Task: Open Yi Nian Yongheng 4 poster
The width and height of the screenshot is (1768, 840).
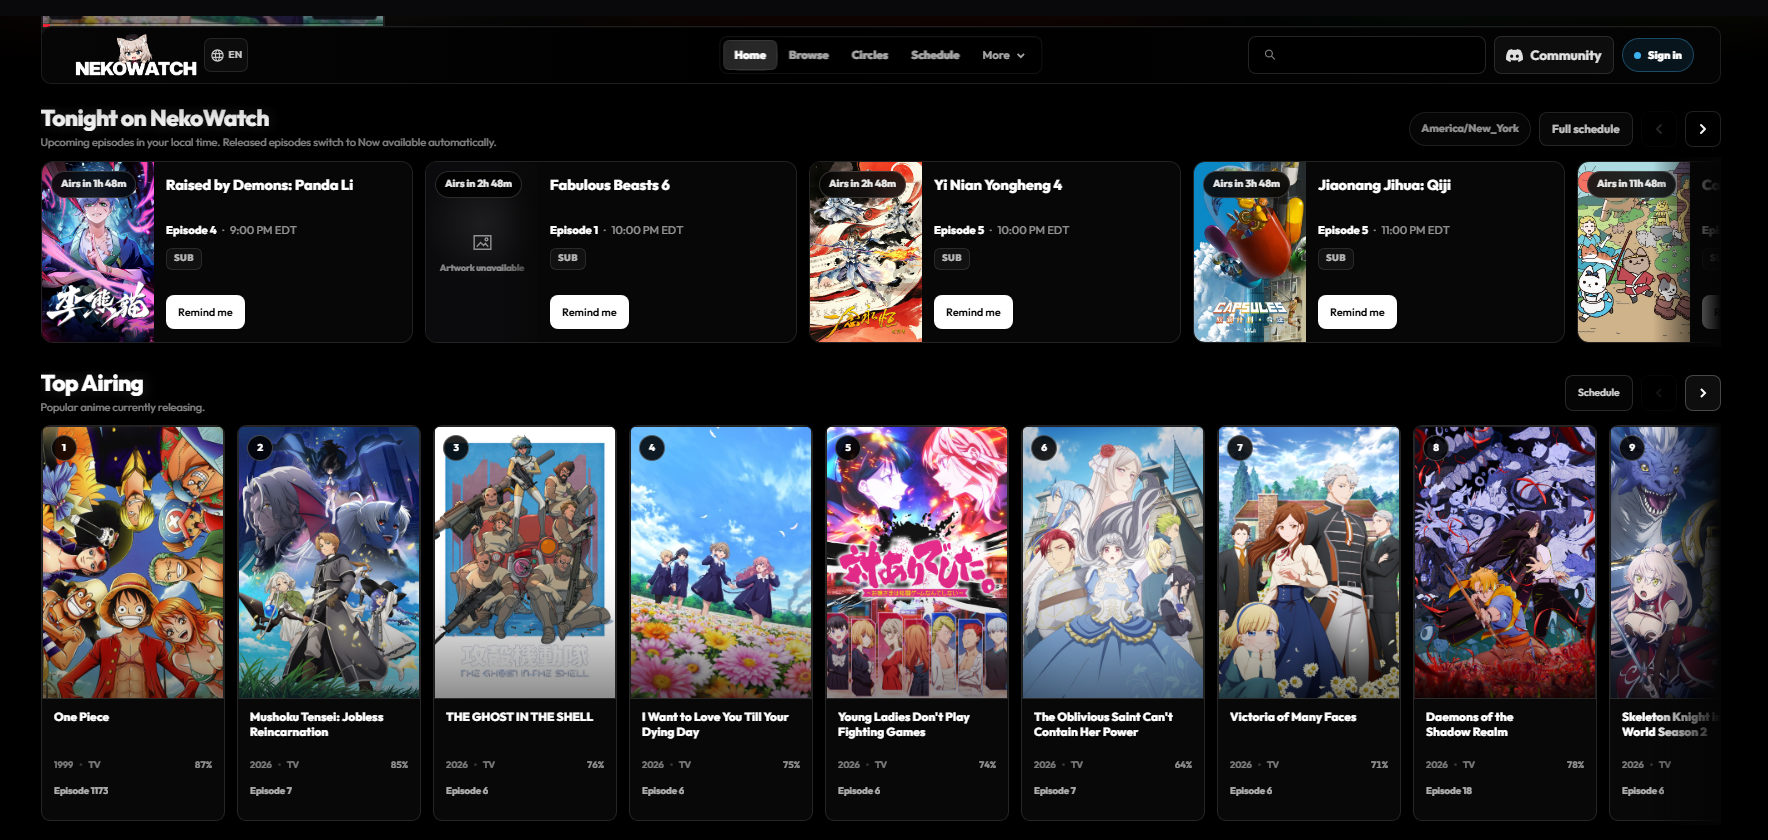Action: [x=866, y=252]
